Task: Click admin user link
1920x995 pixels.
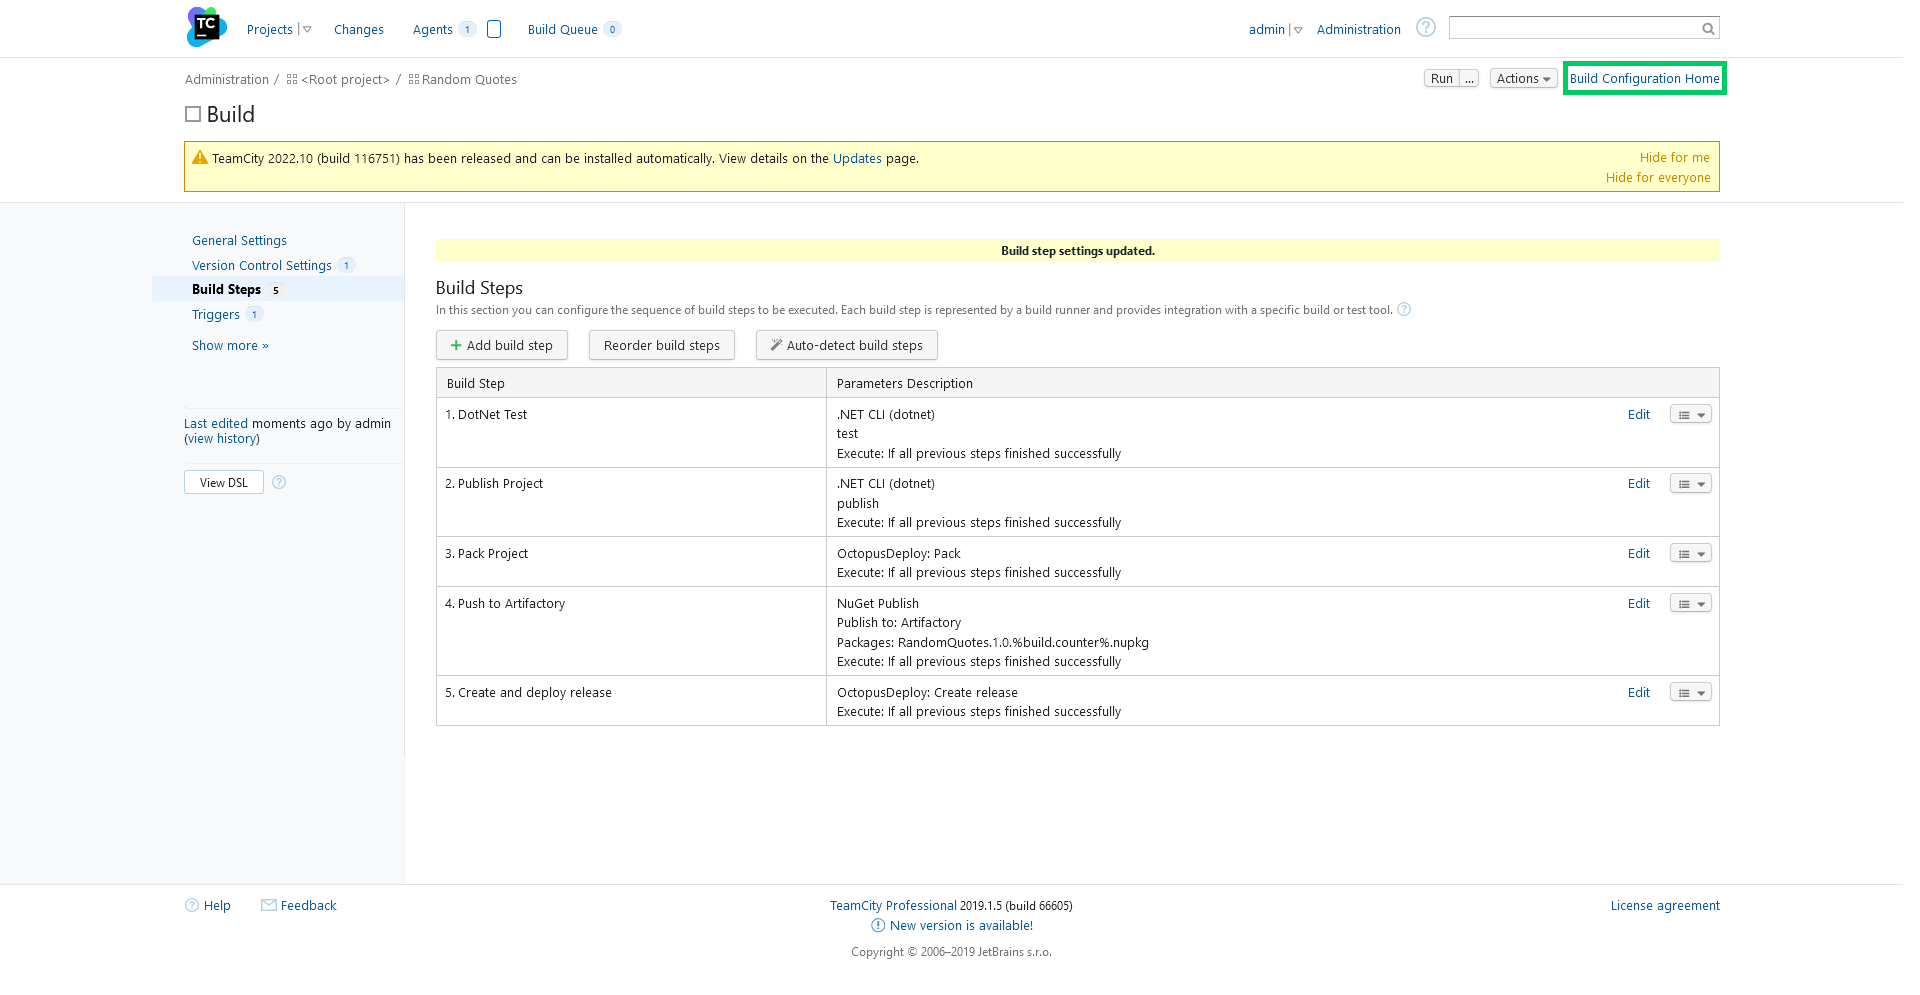Action: (1267, 30)
